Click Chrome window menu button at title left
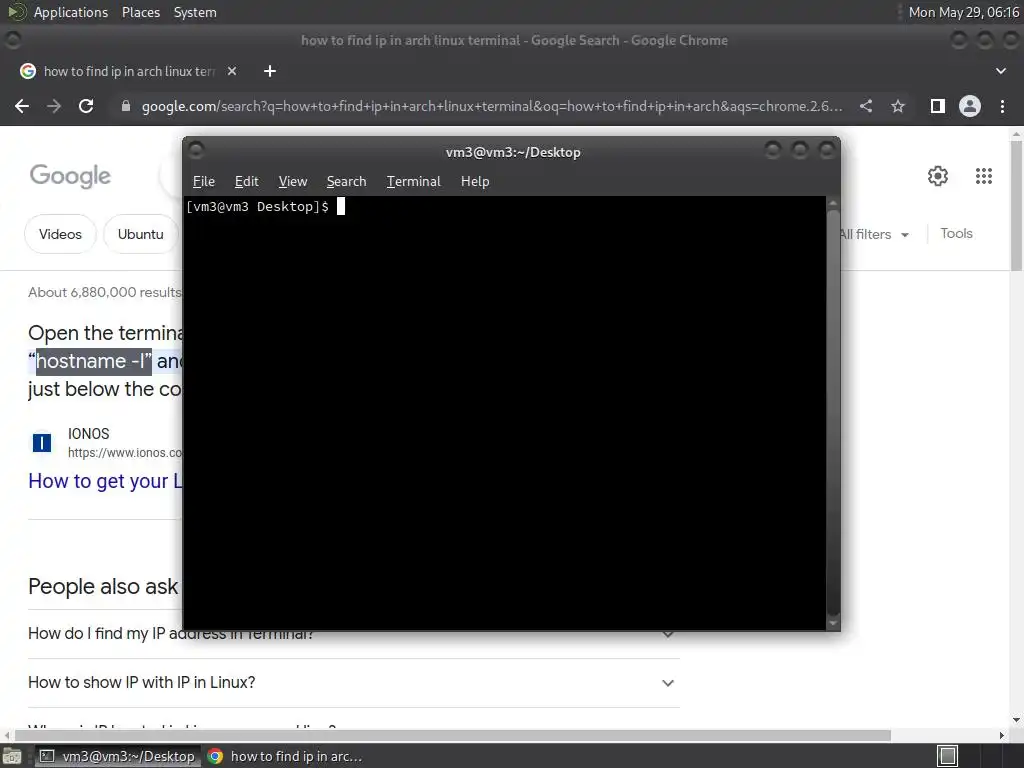The image size is (1024, 768). tap(12, 40)
